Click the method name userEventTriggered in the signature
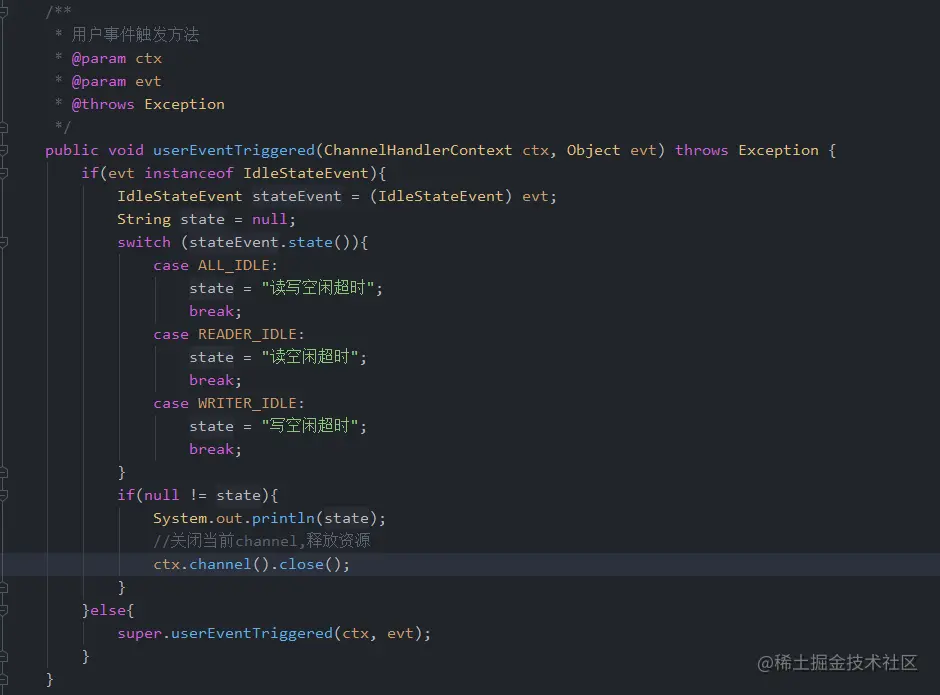The height and width of the screenshot is (695, 940). [234, 151]
